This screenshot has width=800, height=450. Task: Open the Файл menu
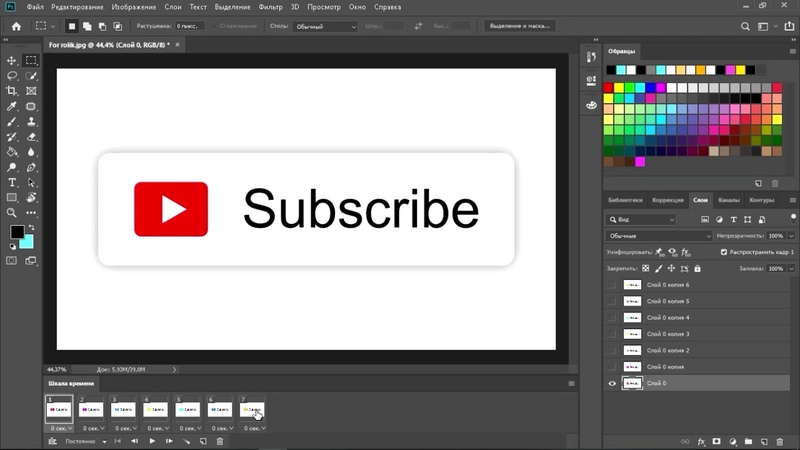pyautogui.click(x=35, y=7)
